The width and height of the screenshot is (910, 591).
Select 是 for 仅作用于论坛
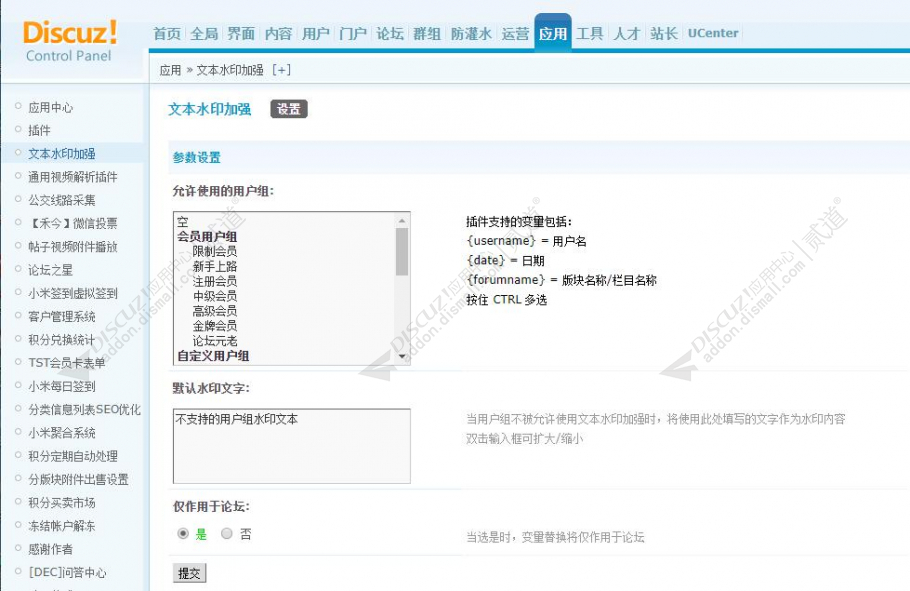[x=183, y=534]
